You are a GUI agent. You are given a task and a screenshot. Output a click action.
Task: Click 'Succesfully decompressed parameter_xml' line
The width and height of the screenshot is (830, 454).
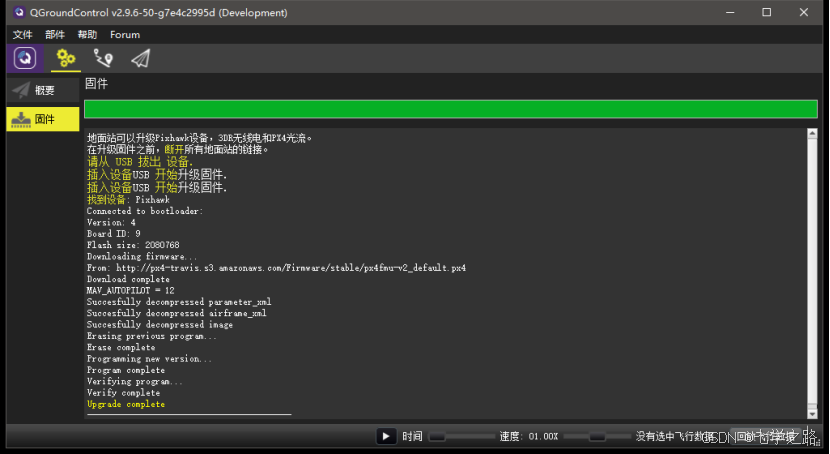(179, 302)
